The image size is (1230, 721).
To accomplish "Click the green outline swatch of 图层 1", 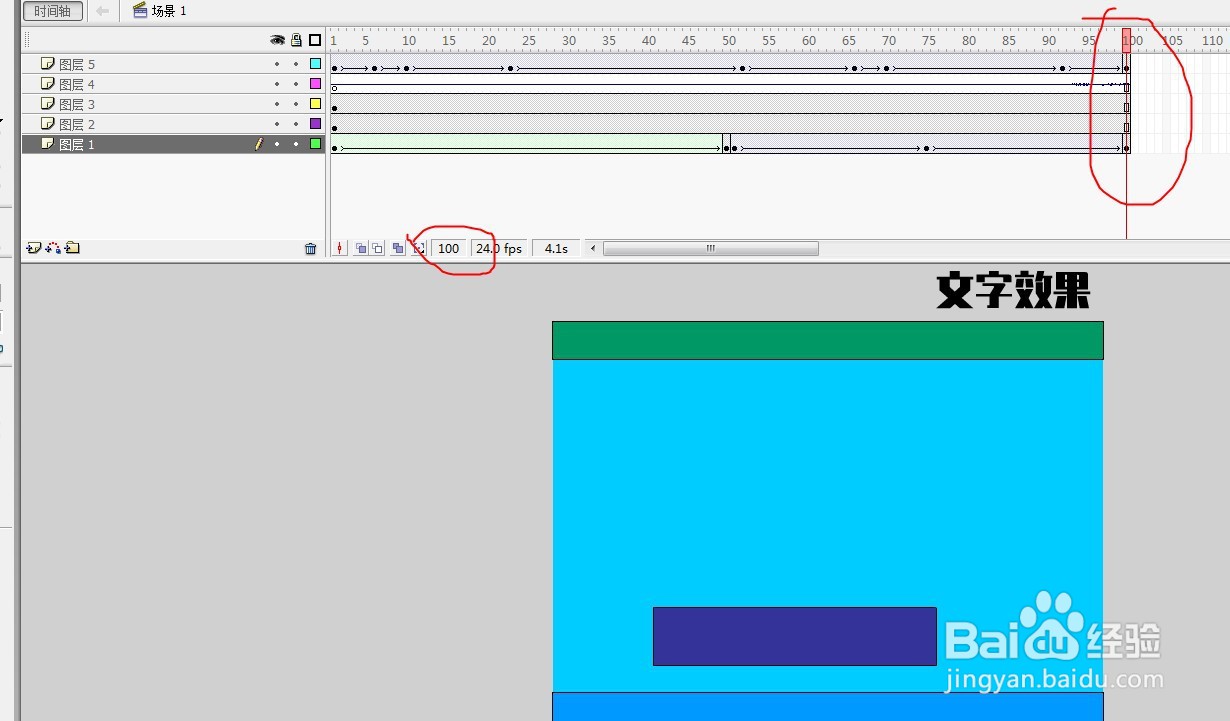I will (x=315, y=144).
